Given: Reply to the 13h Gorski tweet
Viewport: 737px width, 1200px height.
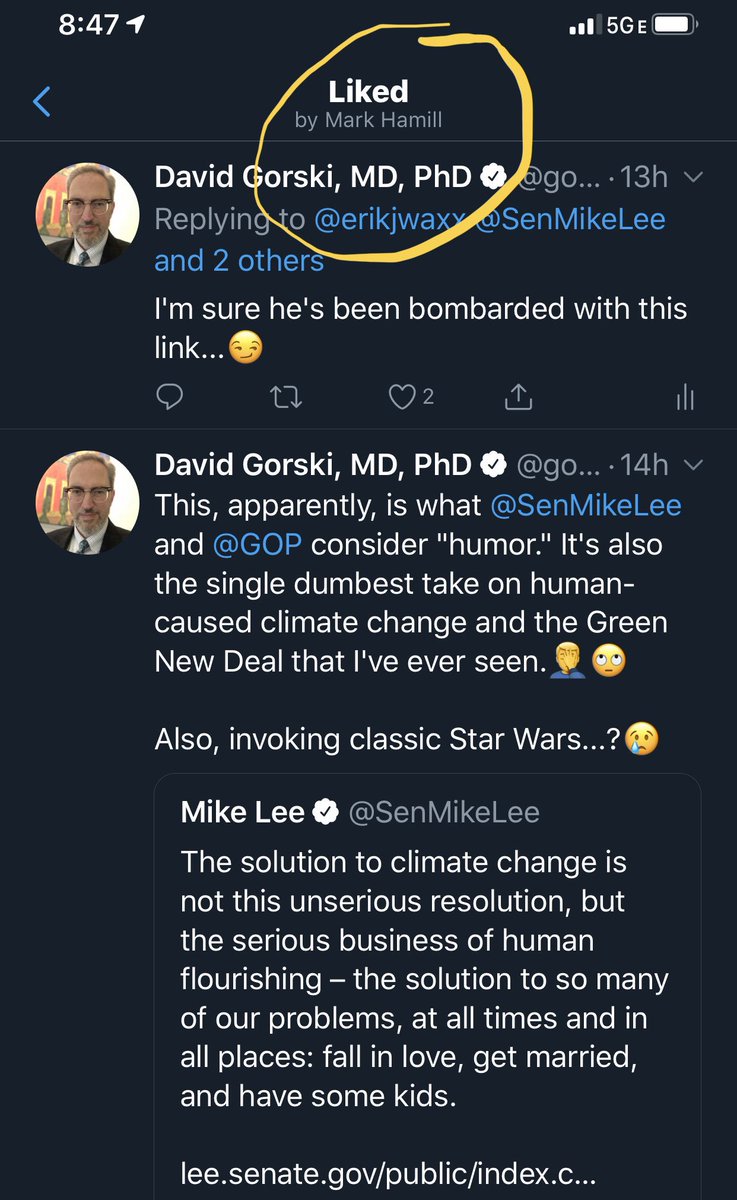Looking at the screenshot, I should 171,398.
